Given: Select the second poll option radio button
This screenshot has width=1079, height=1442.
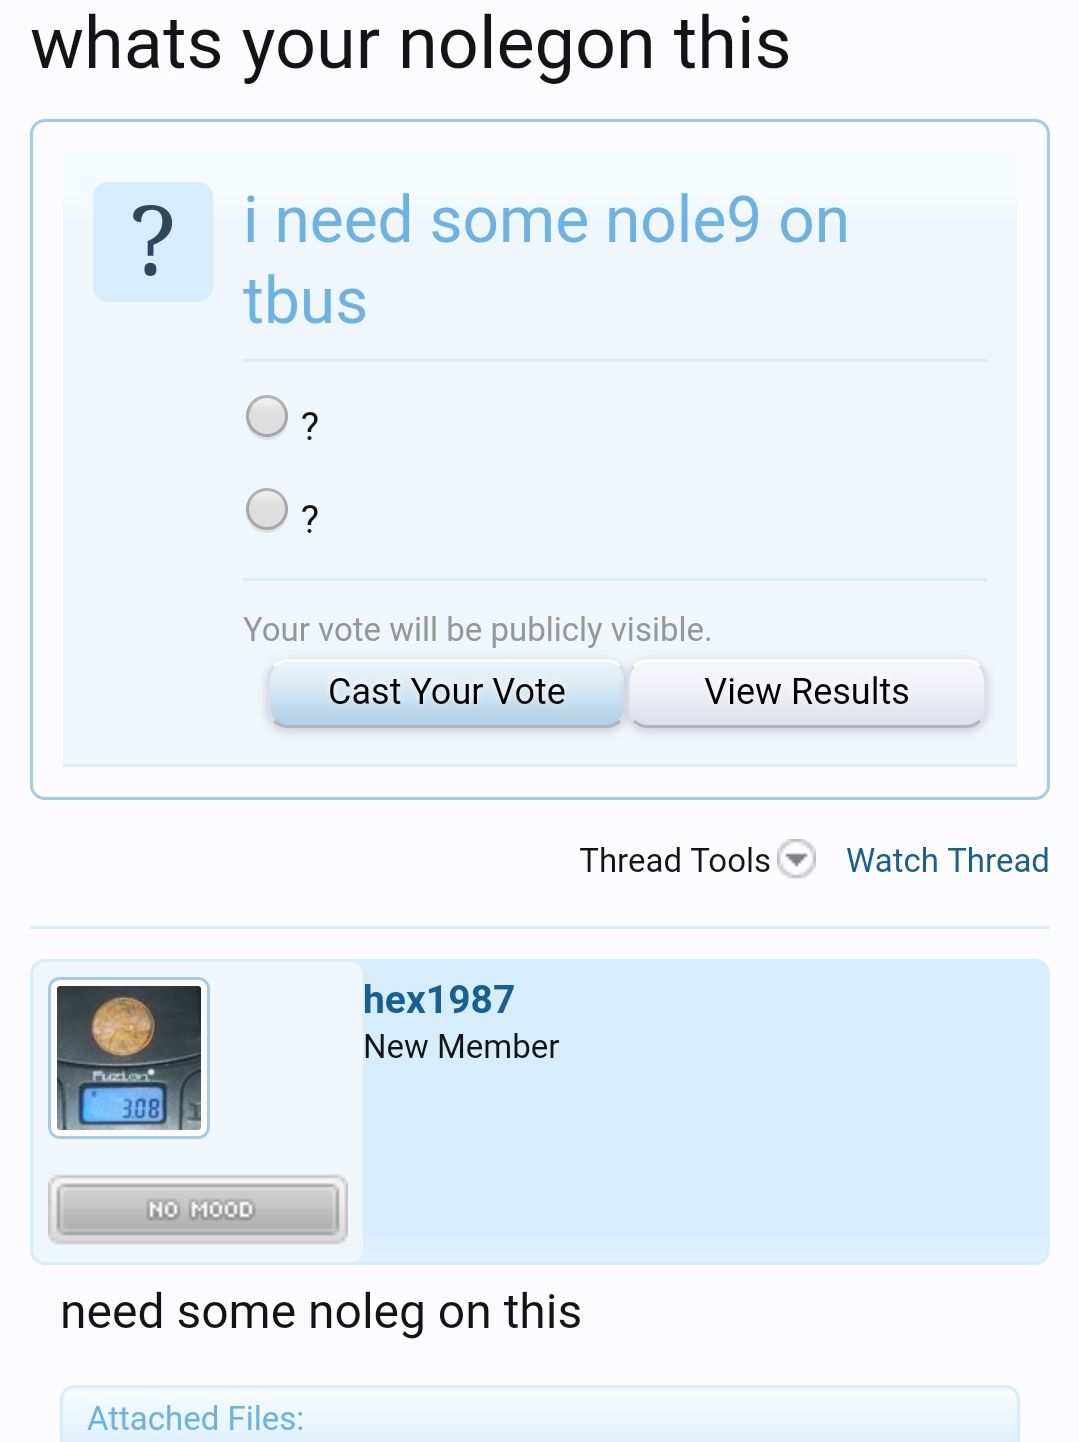Looking at the screenshot, I should tap(267, 509).
